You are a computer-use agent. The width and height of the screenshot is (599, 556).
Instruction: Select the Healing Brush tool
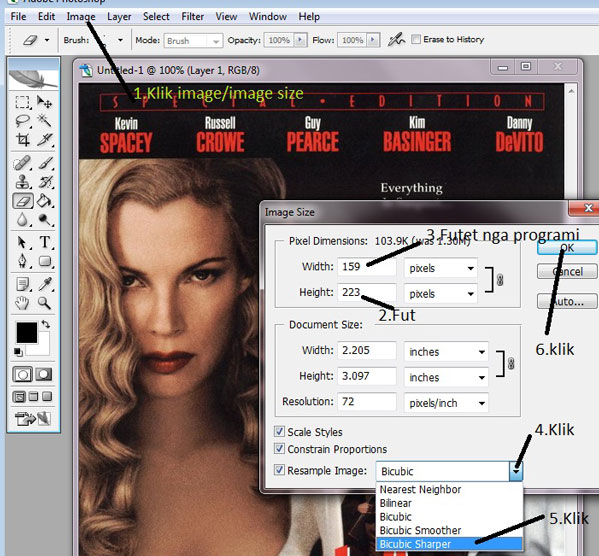(22, 163)
